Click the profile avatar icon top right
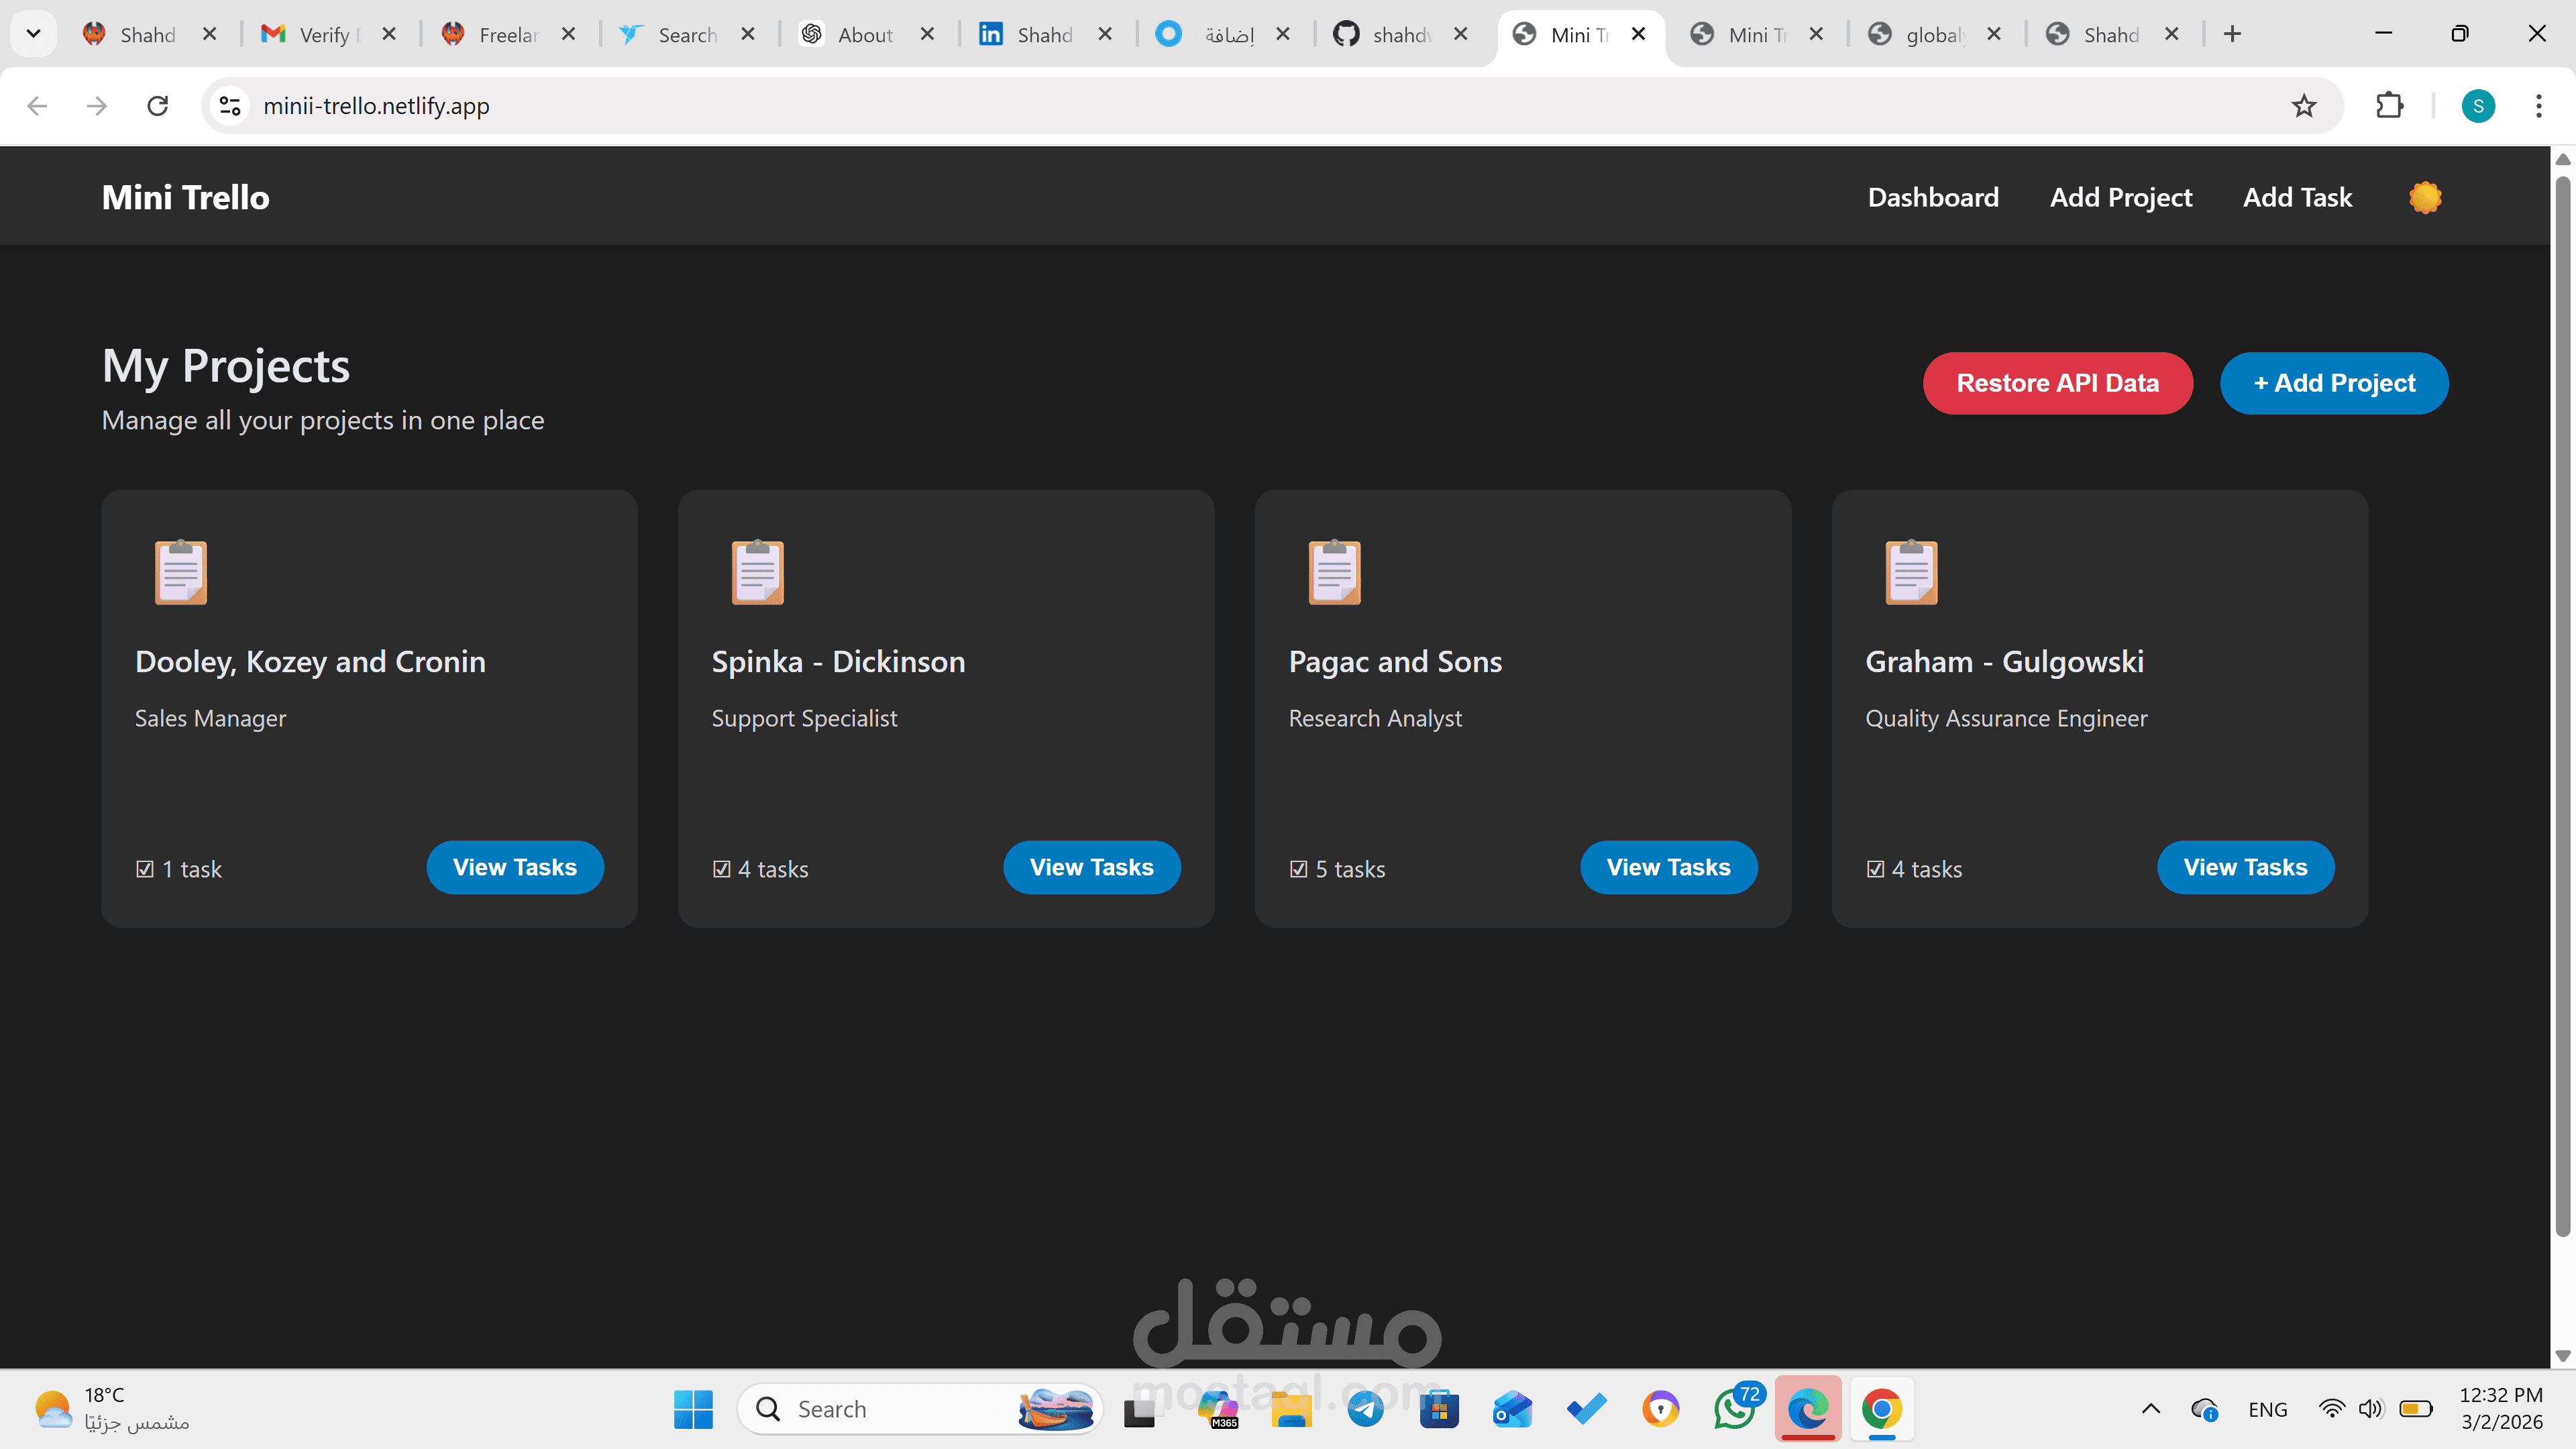The image size is (2576, 1449). pyautogui.click(x=2477, y=105)
